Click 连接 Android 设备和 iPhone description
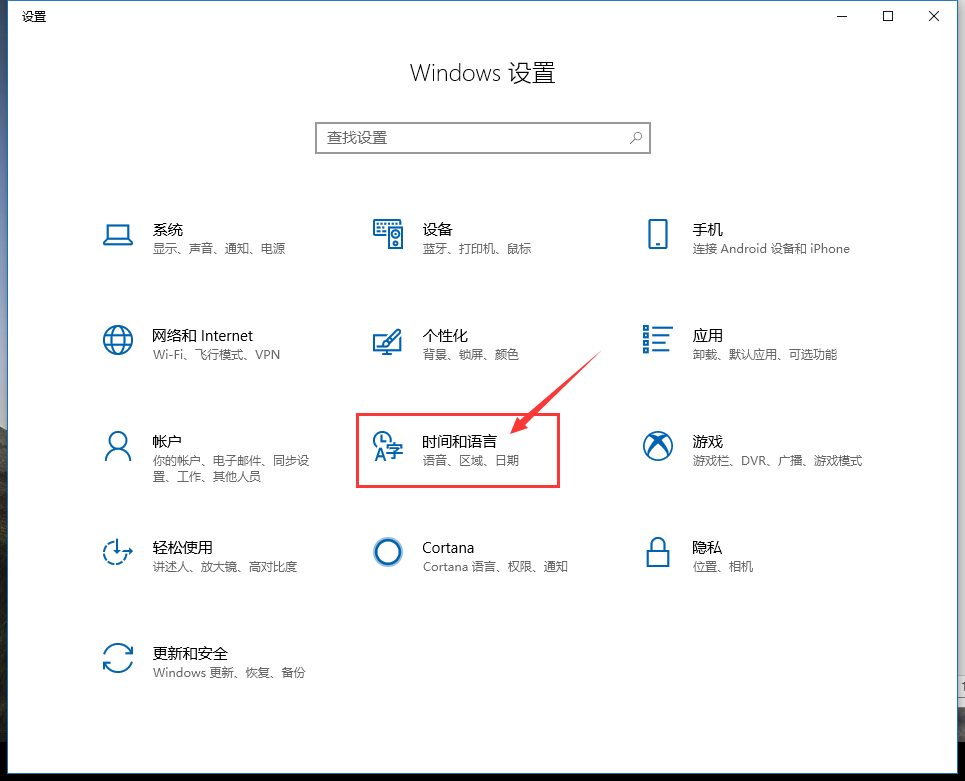 (x=771, y=249)
